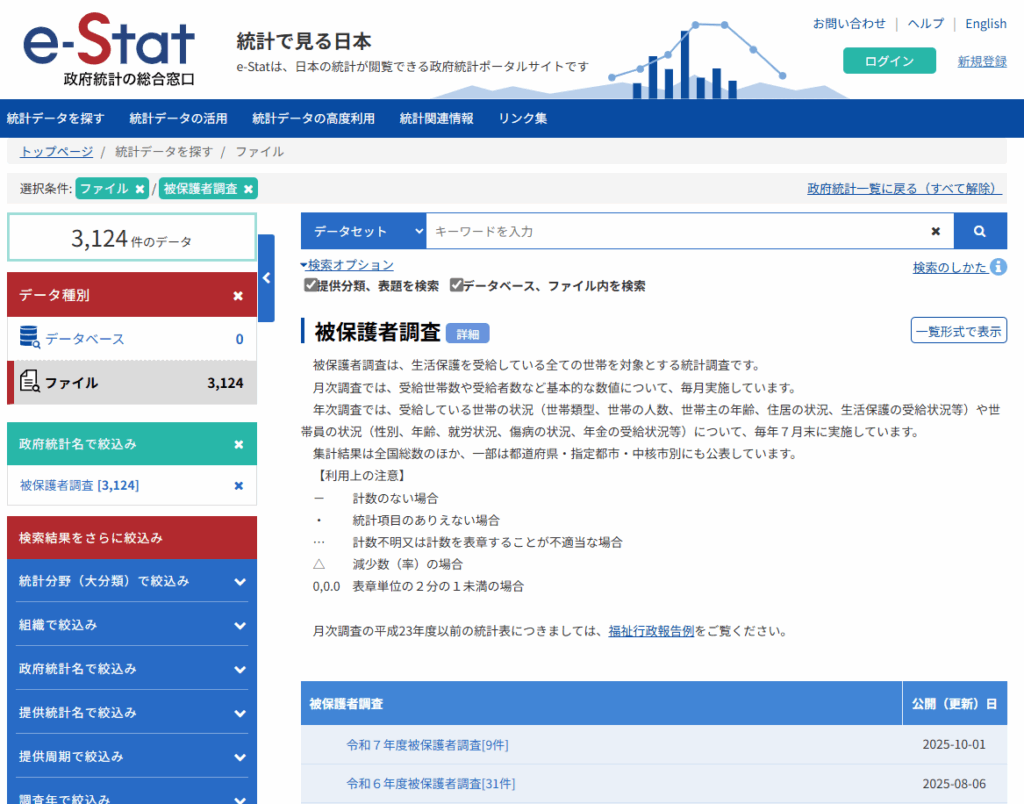This screenshot has height=804, width=1024.
Task: Click the keyword input field
Action: (x=675, y=231)
